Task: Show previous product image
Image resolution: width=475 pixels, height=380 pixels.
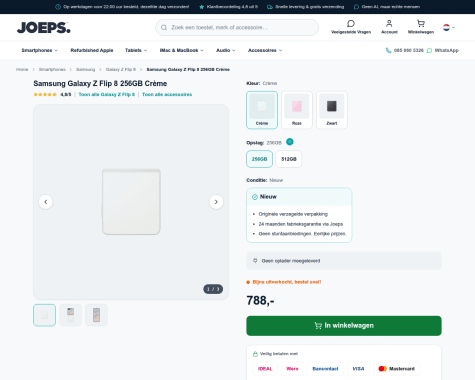Action: coord(46,202)
